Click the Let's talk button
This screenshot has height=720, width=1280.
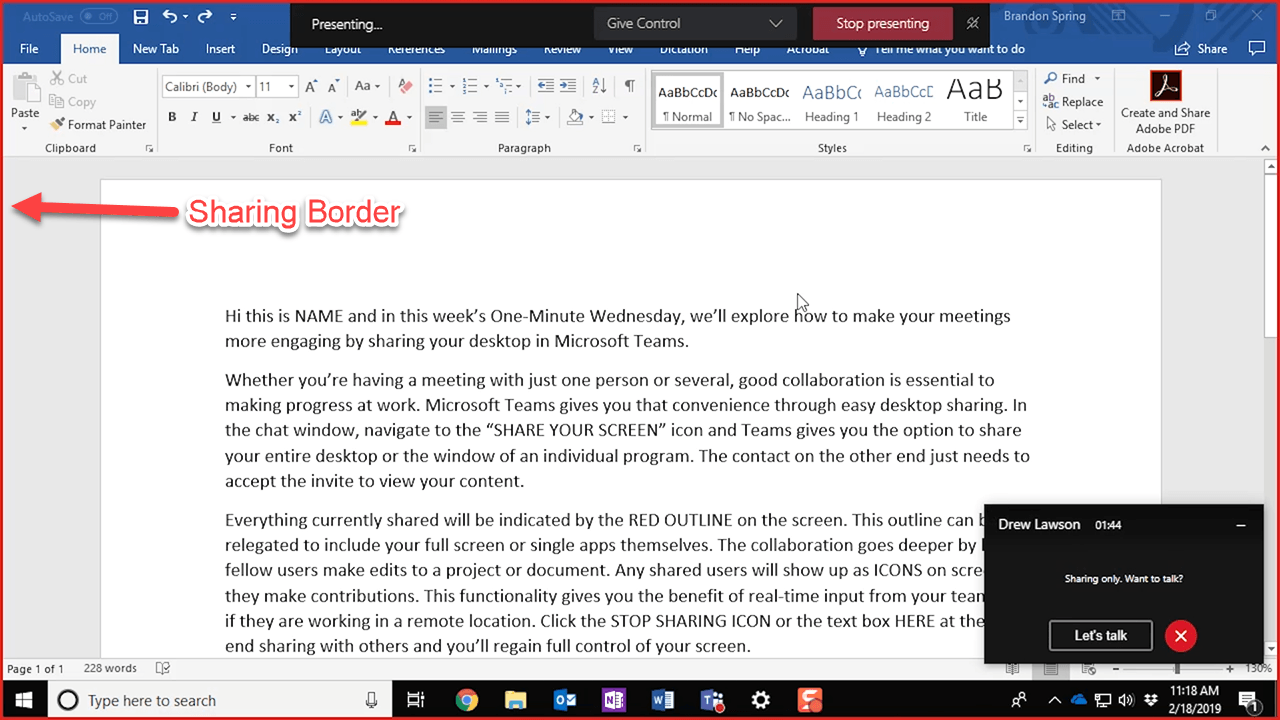click(1100, 635)
